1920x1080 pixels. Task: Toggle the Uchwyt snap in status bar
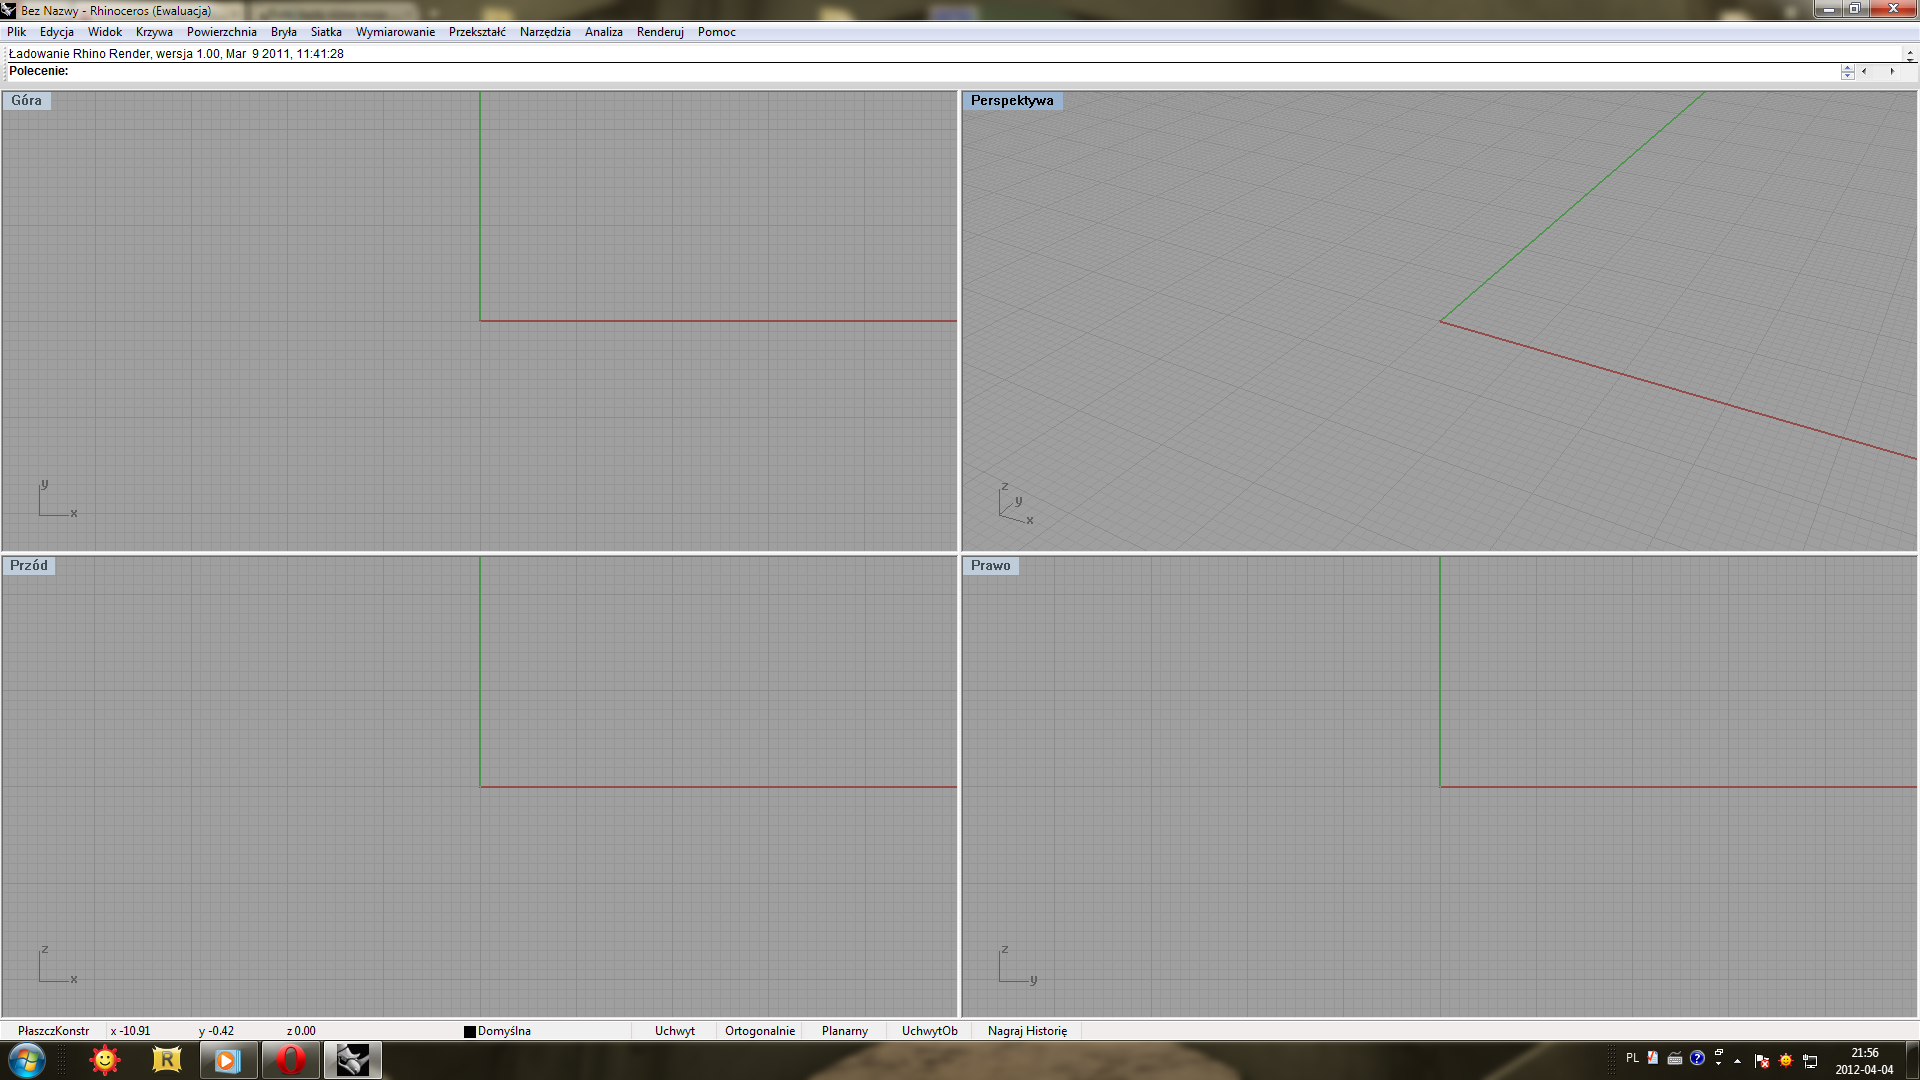675,1031
